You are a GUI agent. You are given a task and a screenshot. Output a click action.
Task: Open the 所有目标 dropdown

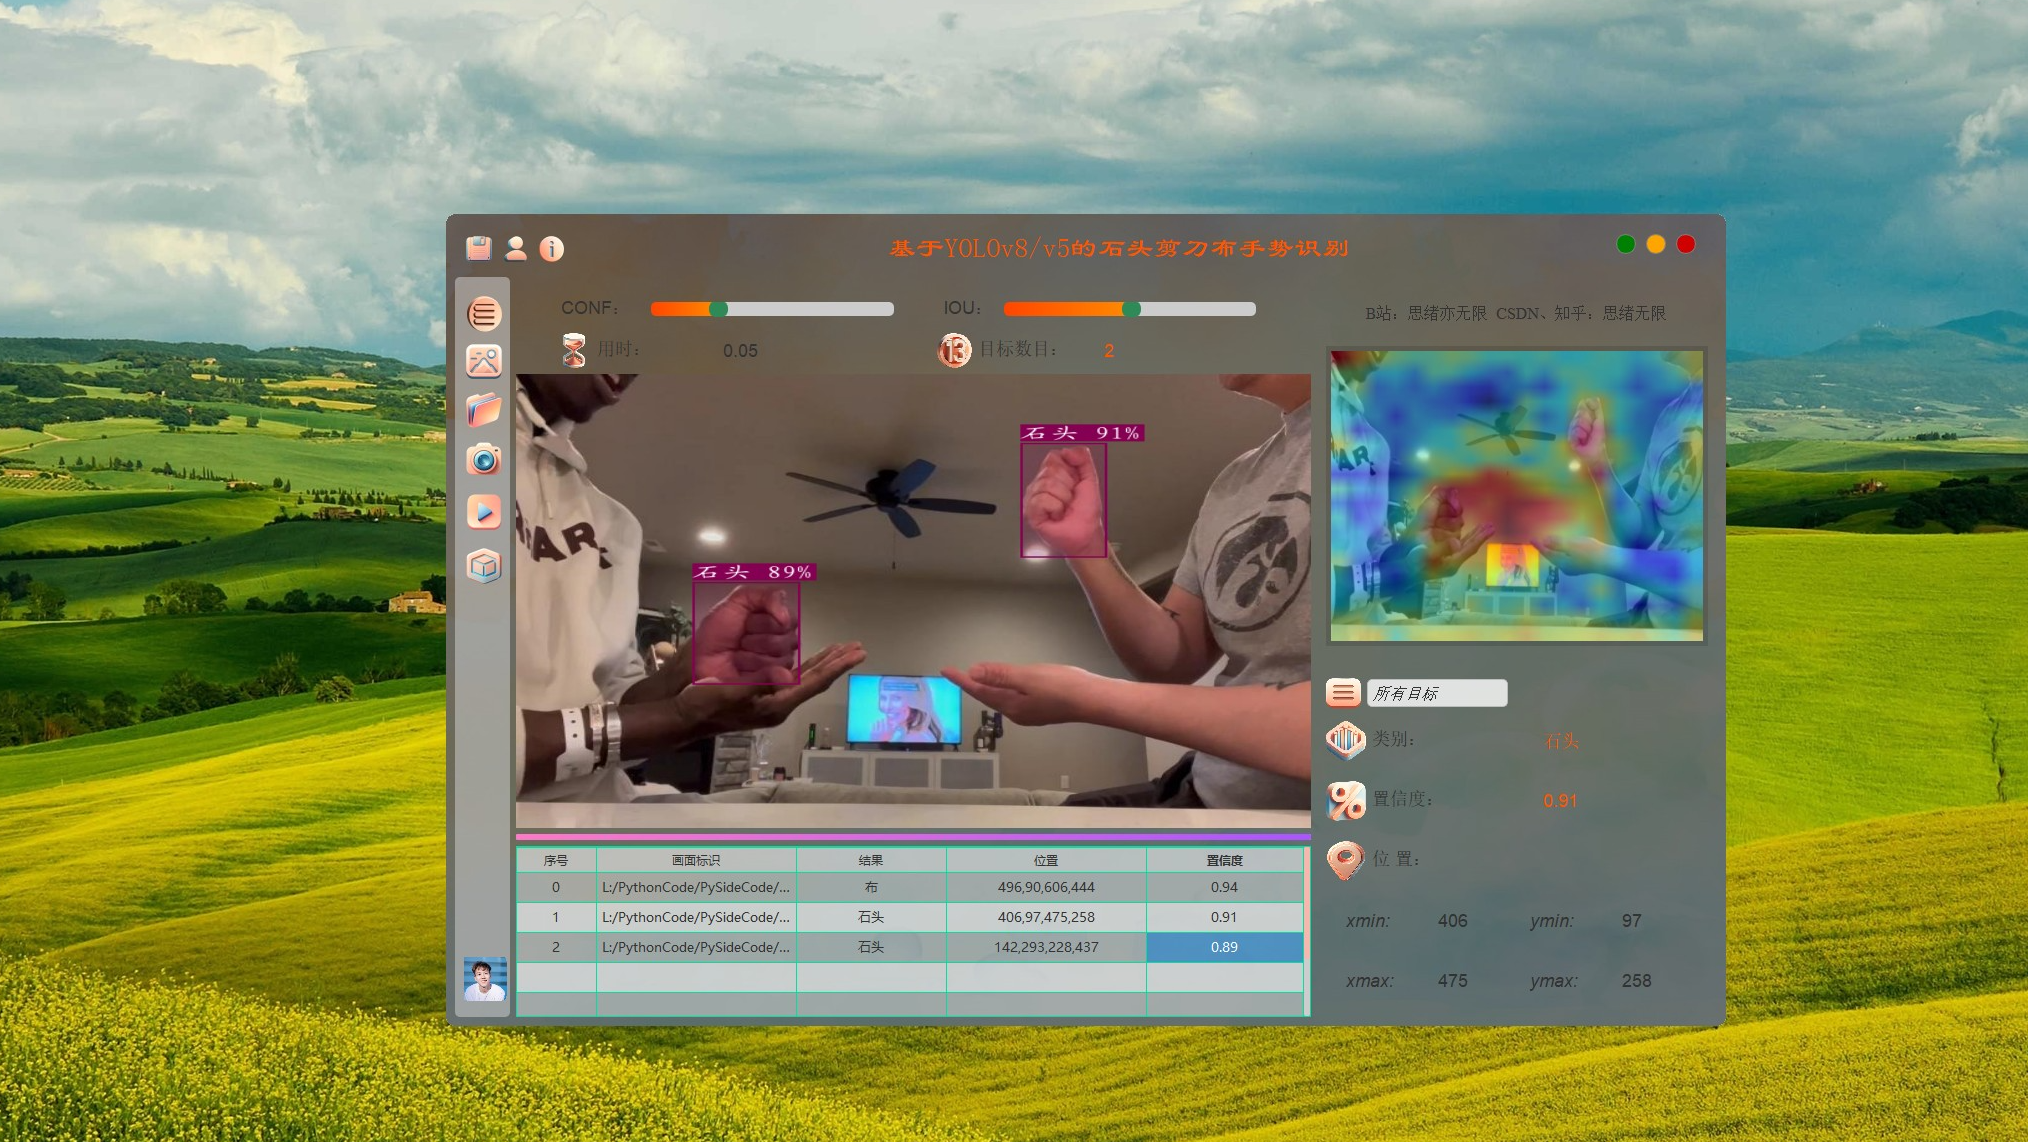pyautogui.click(x=1437, y=693)
